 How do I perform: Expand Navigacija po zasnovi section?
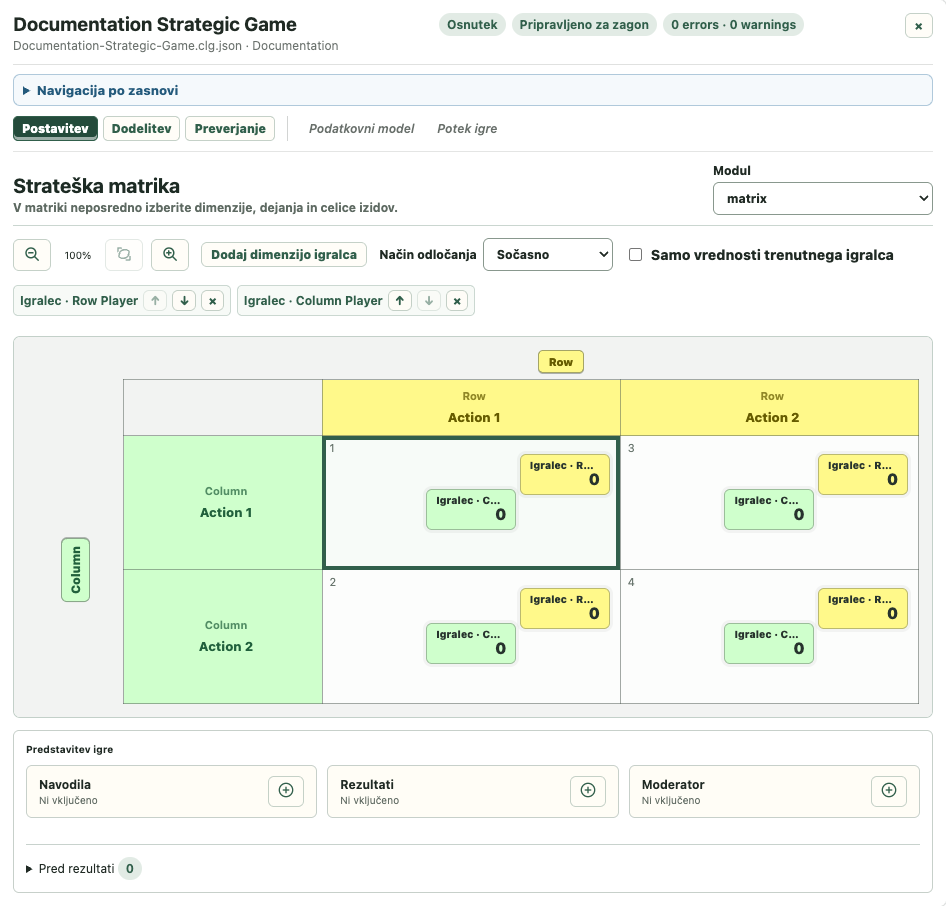tap(473, 90)
